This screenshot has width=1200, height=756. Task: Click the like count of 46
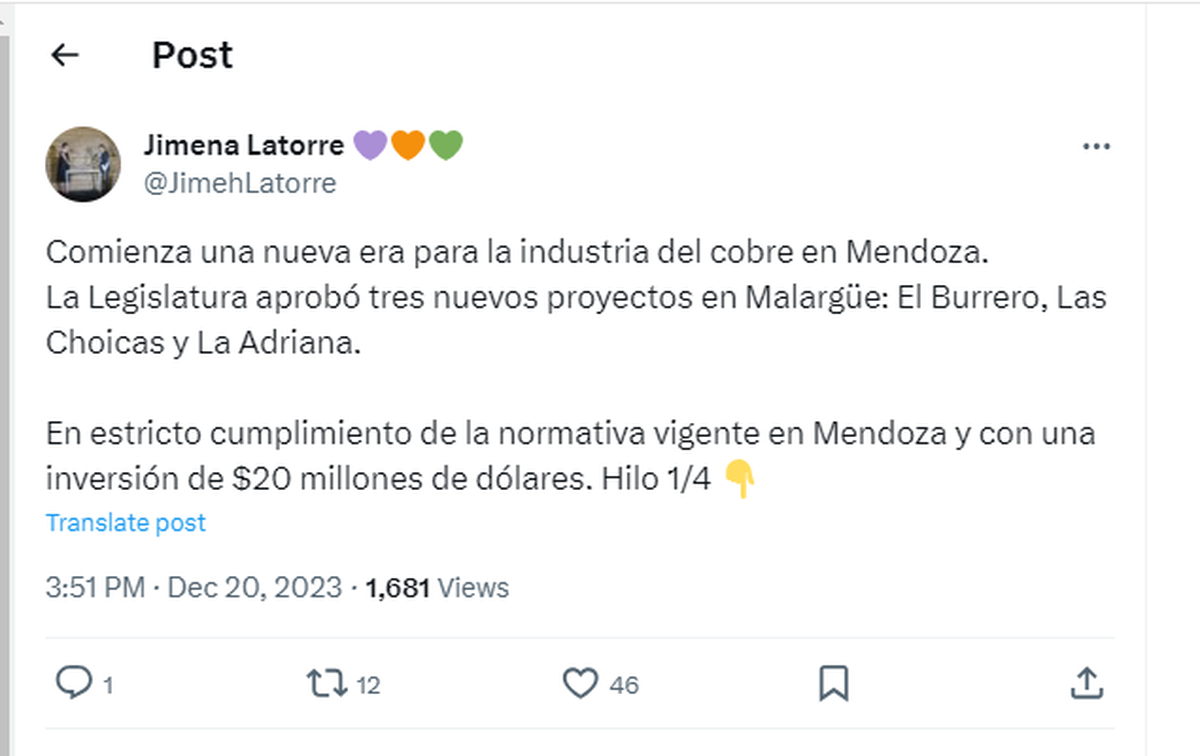pyautogui.click(x=624, y=686)
